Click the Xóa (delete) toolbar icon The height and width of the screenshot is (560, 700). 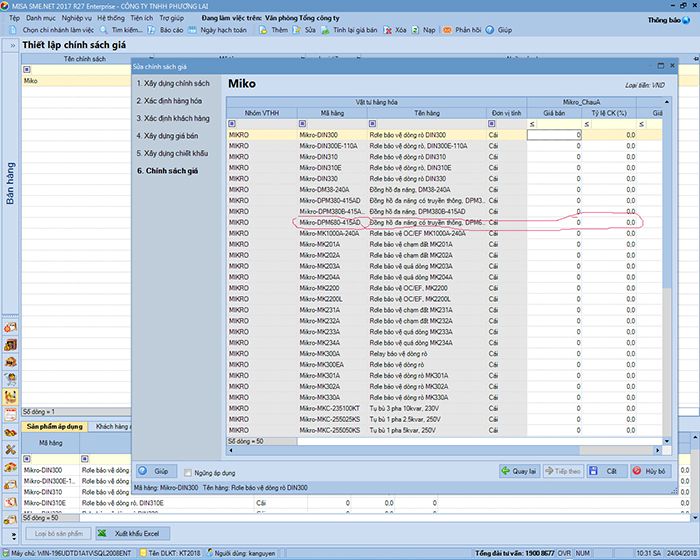[x=387, y=30]
